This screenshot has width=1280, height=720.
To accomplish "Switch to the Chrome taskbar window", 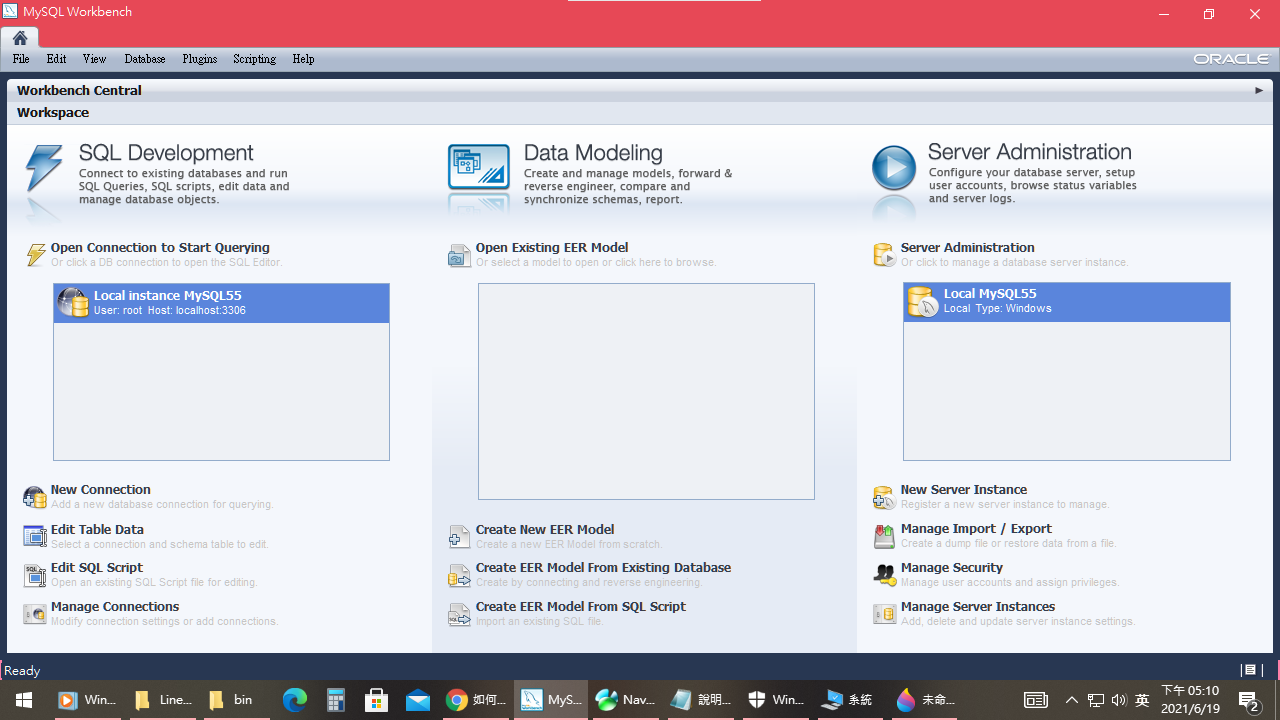I will pos(476,700).
